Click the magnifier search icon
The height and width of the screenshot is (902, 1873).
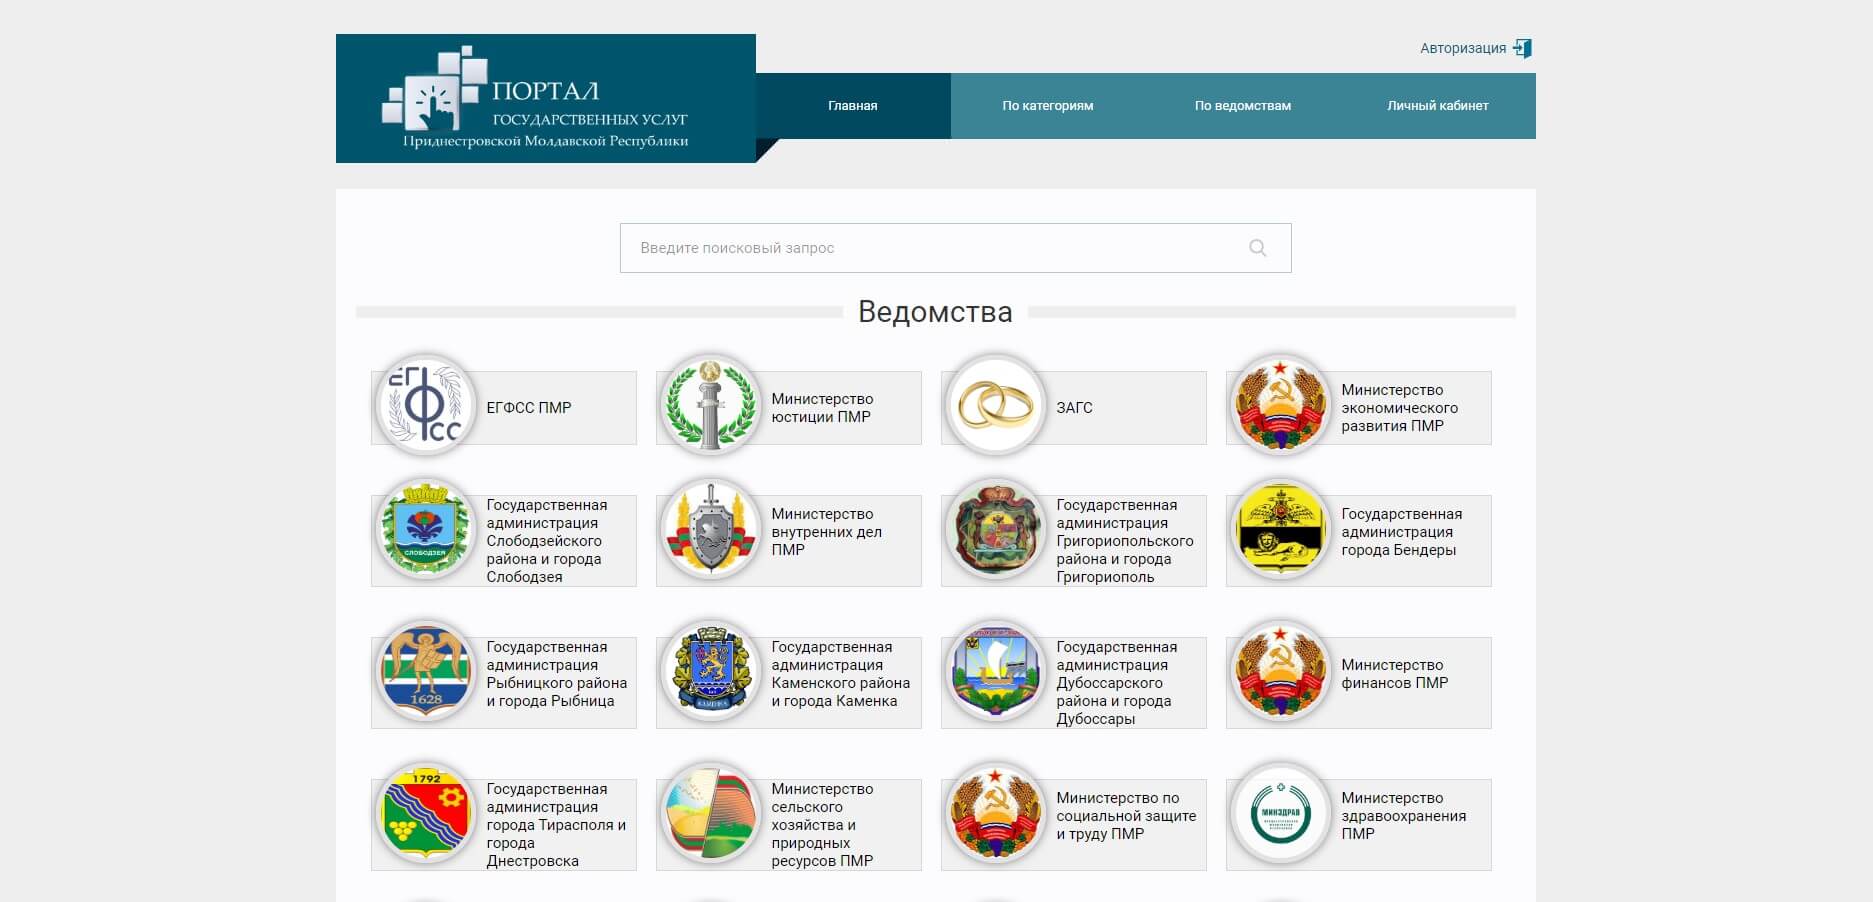click(1257, 248)
